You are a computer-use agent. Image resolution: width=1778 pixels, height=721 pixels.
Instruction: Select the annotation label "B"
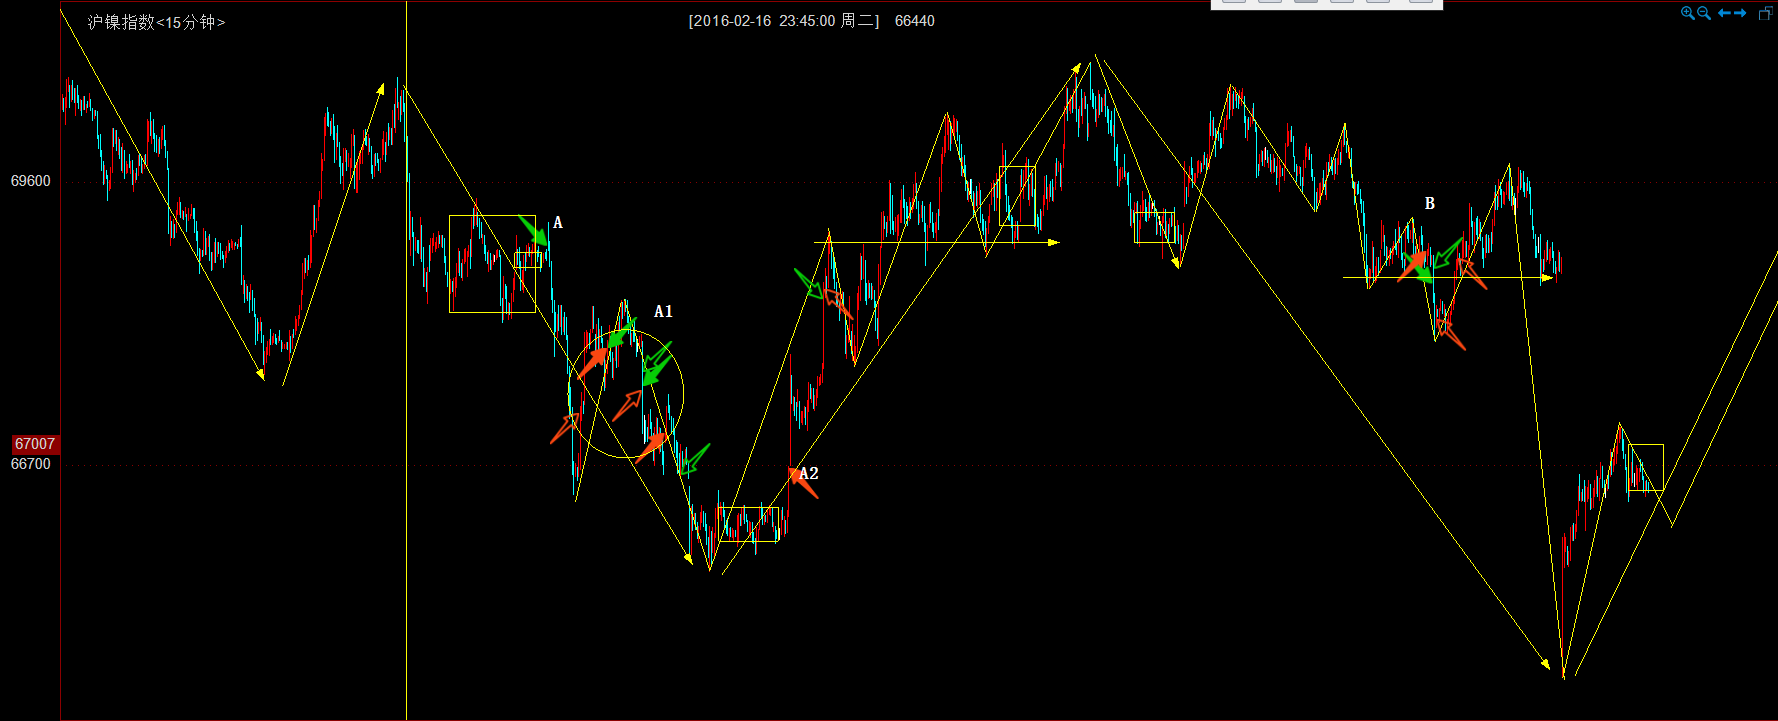[x=1429, y=204]
